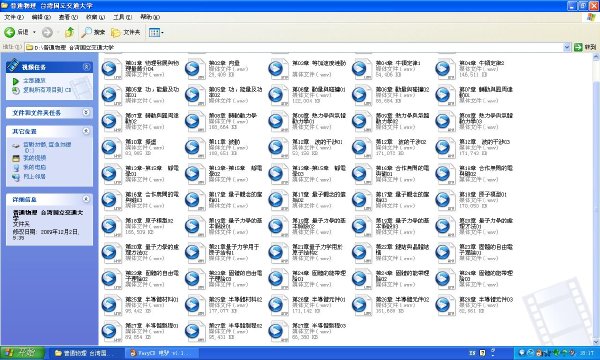Open the 帮助(H) menu

150,17
